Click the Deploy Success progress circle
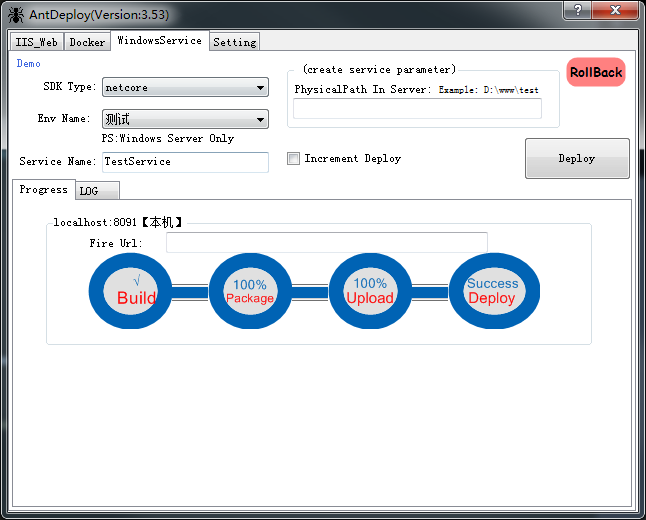The height and width of the screenshot is (520, 646). coord(494,291)
